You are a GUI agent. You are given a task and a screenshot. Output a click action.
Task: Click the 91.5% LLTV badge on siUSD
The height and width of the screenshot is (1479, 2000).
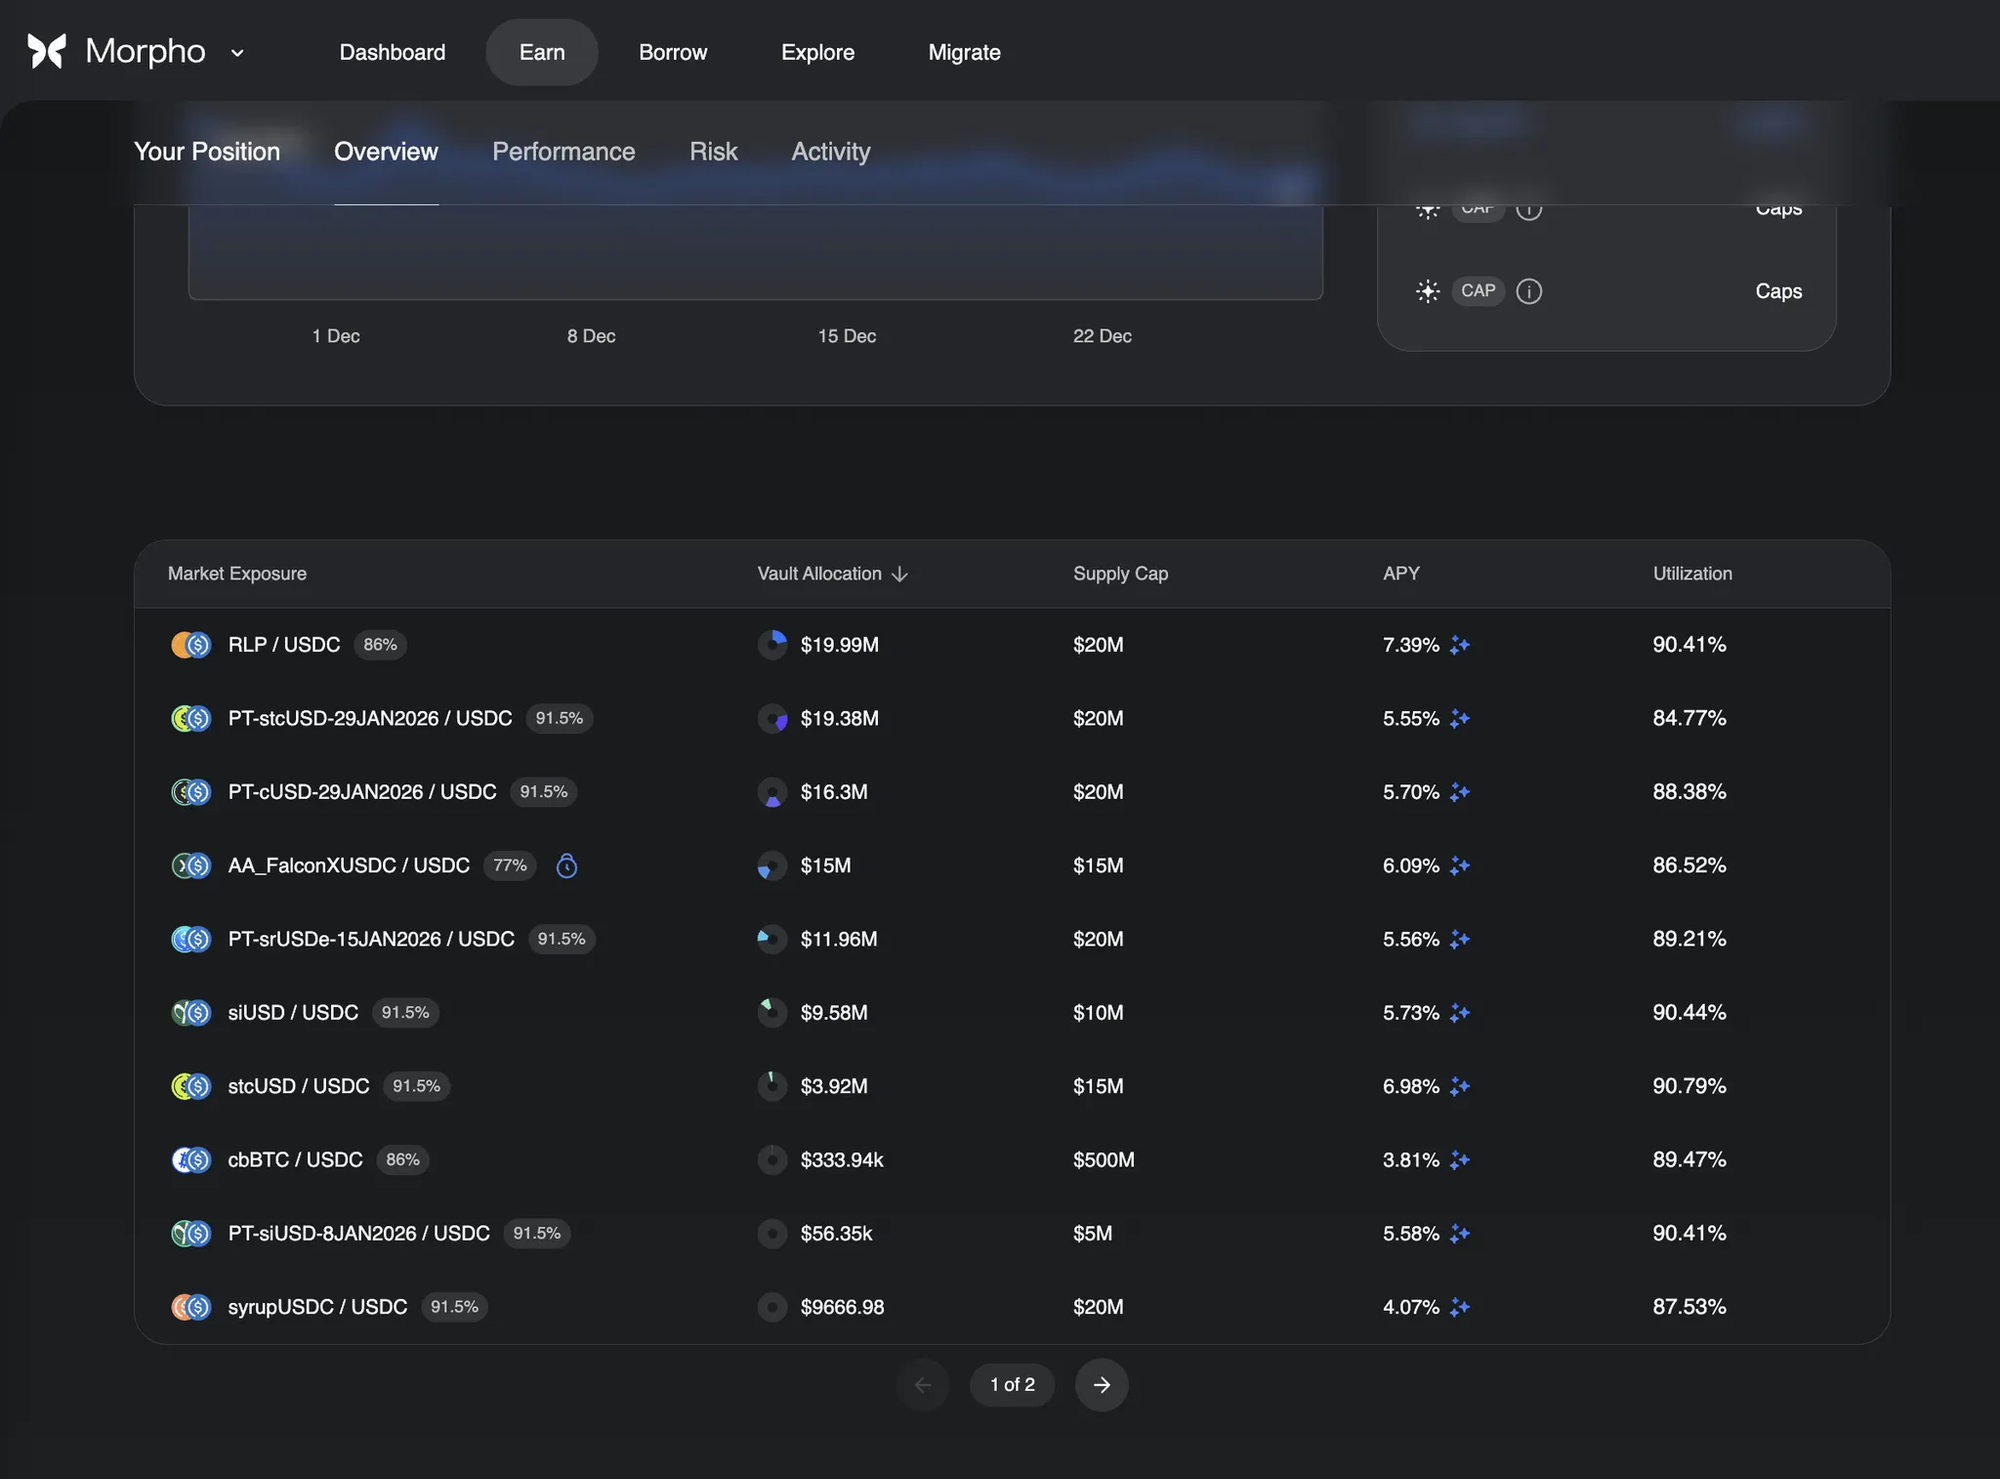405,1013
